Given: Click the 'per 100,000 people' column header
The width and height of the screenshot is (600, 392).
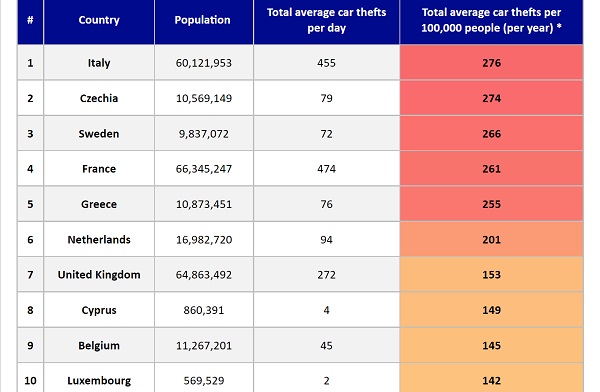Looking at the screenshot, I should tap(491, 20).
